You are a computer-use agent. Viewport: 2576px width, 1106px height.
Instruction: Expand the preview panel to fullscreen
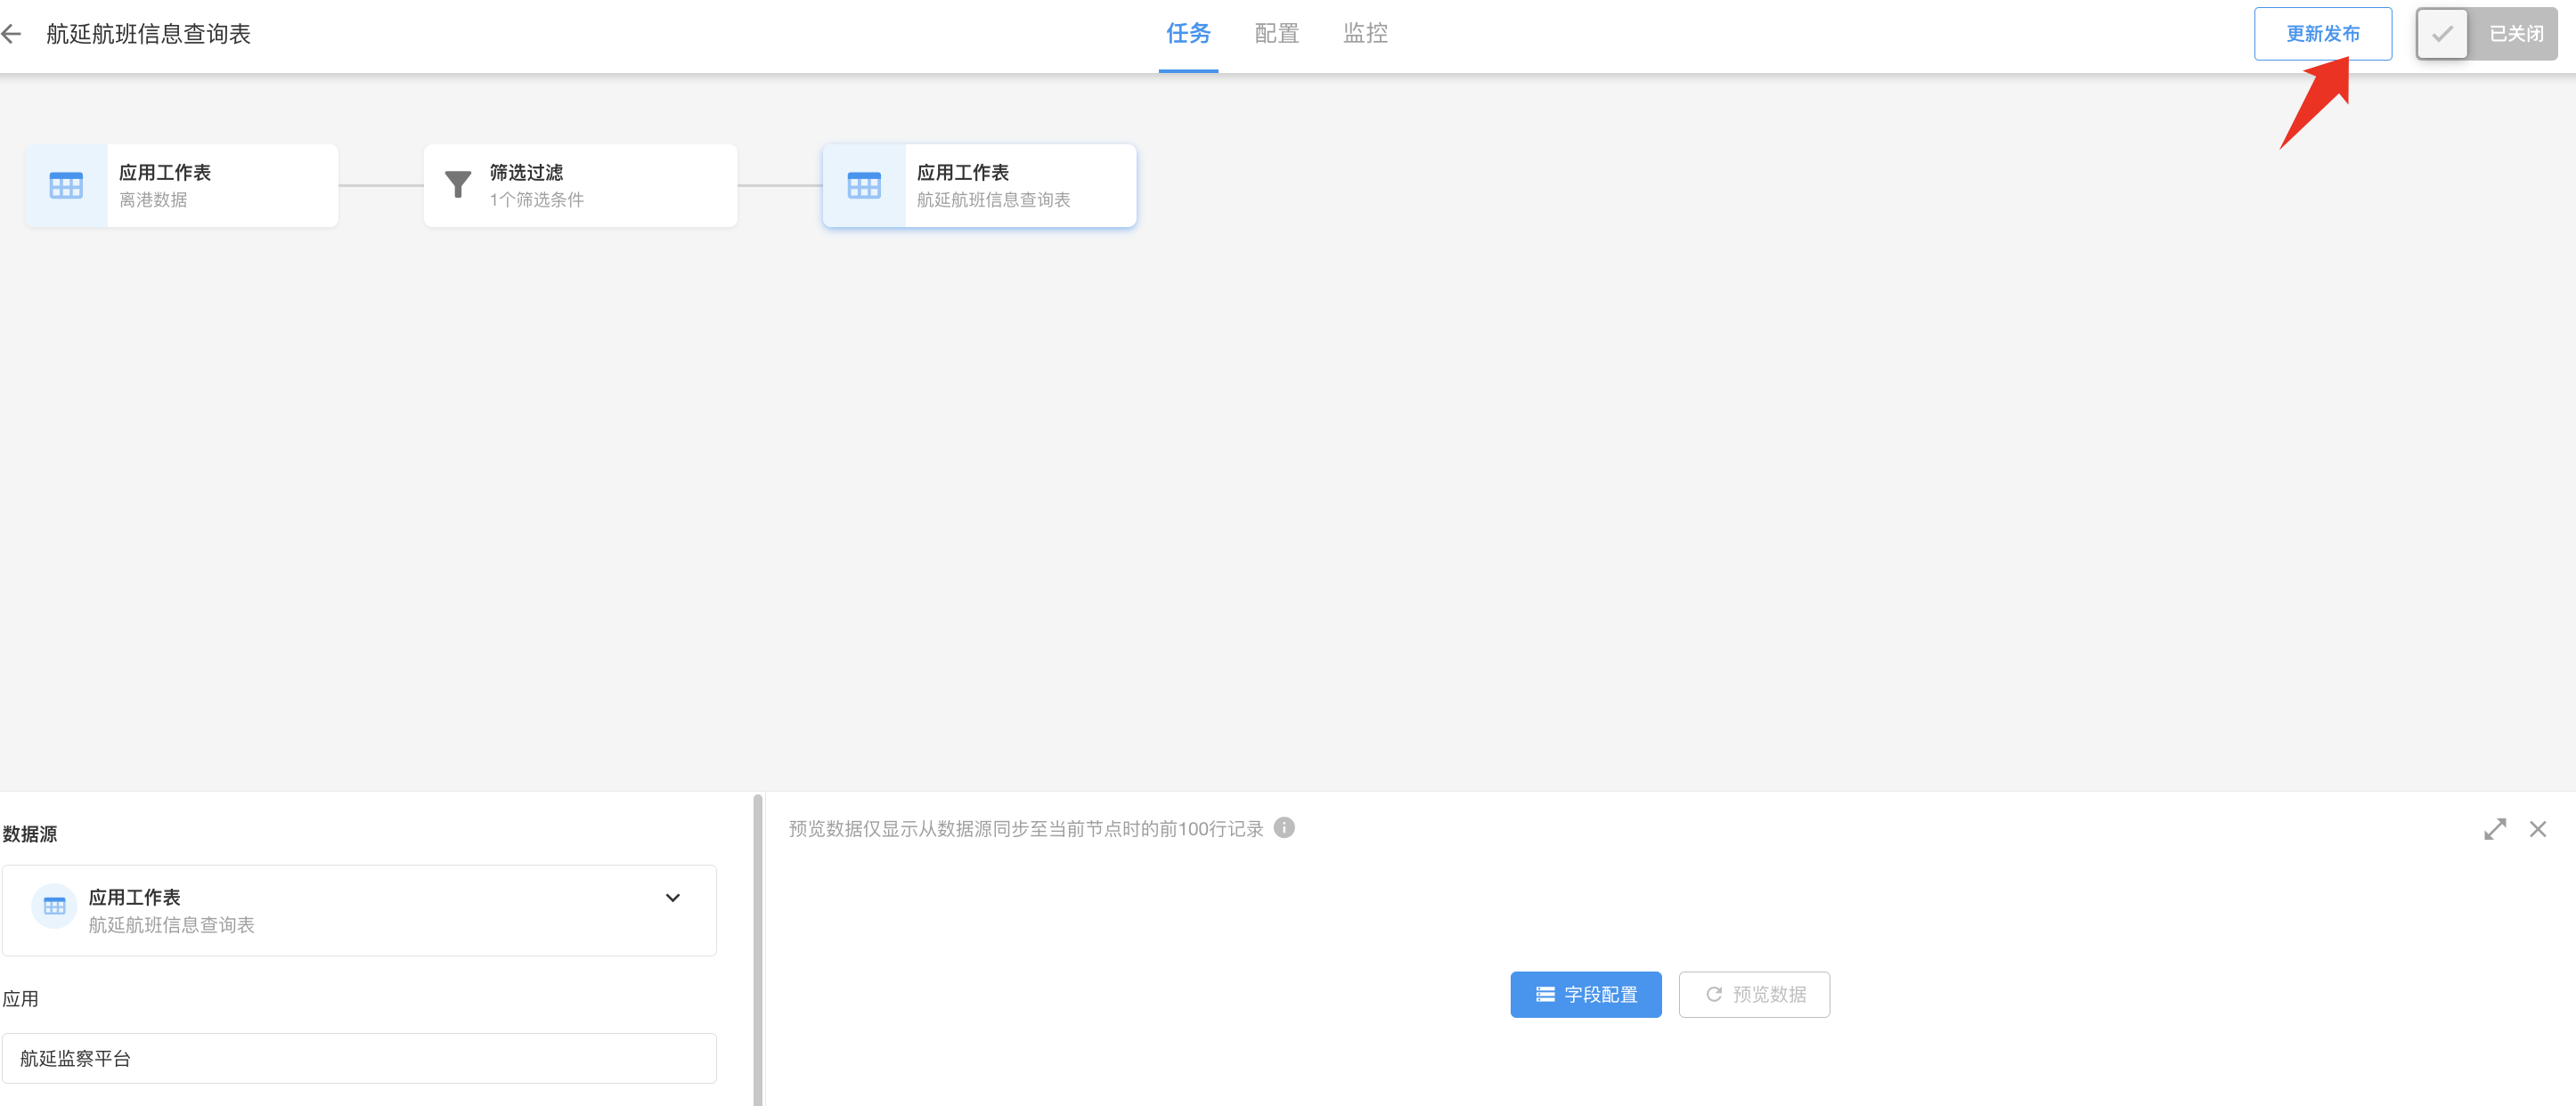tap(2494, 829)
